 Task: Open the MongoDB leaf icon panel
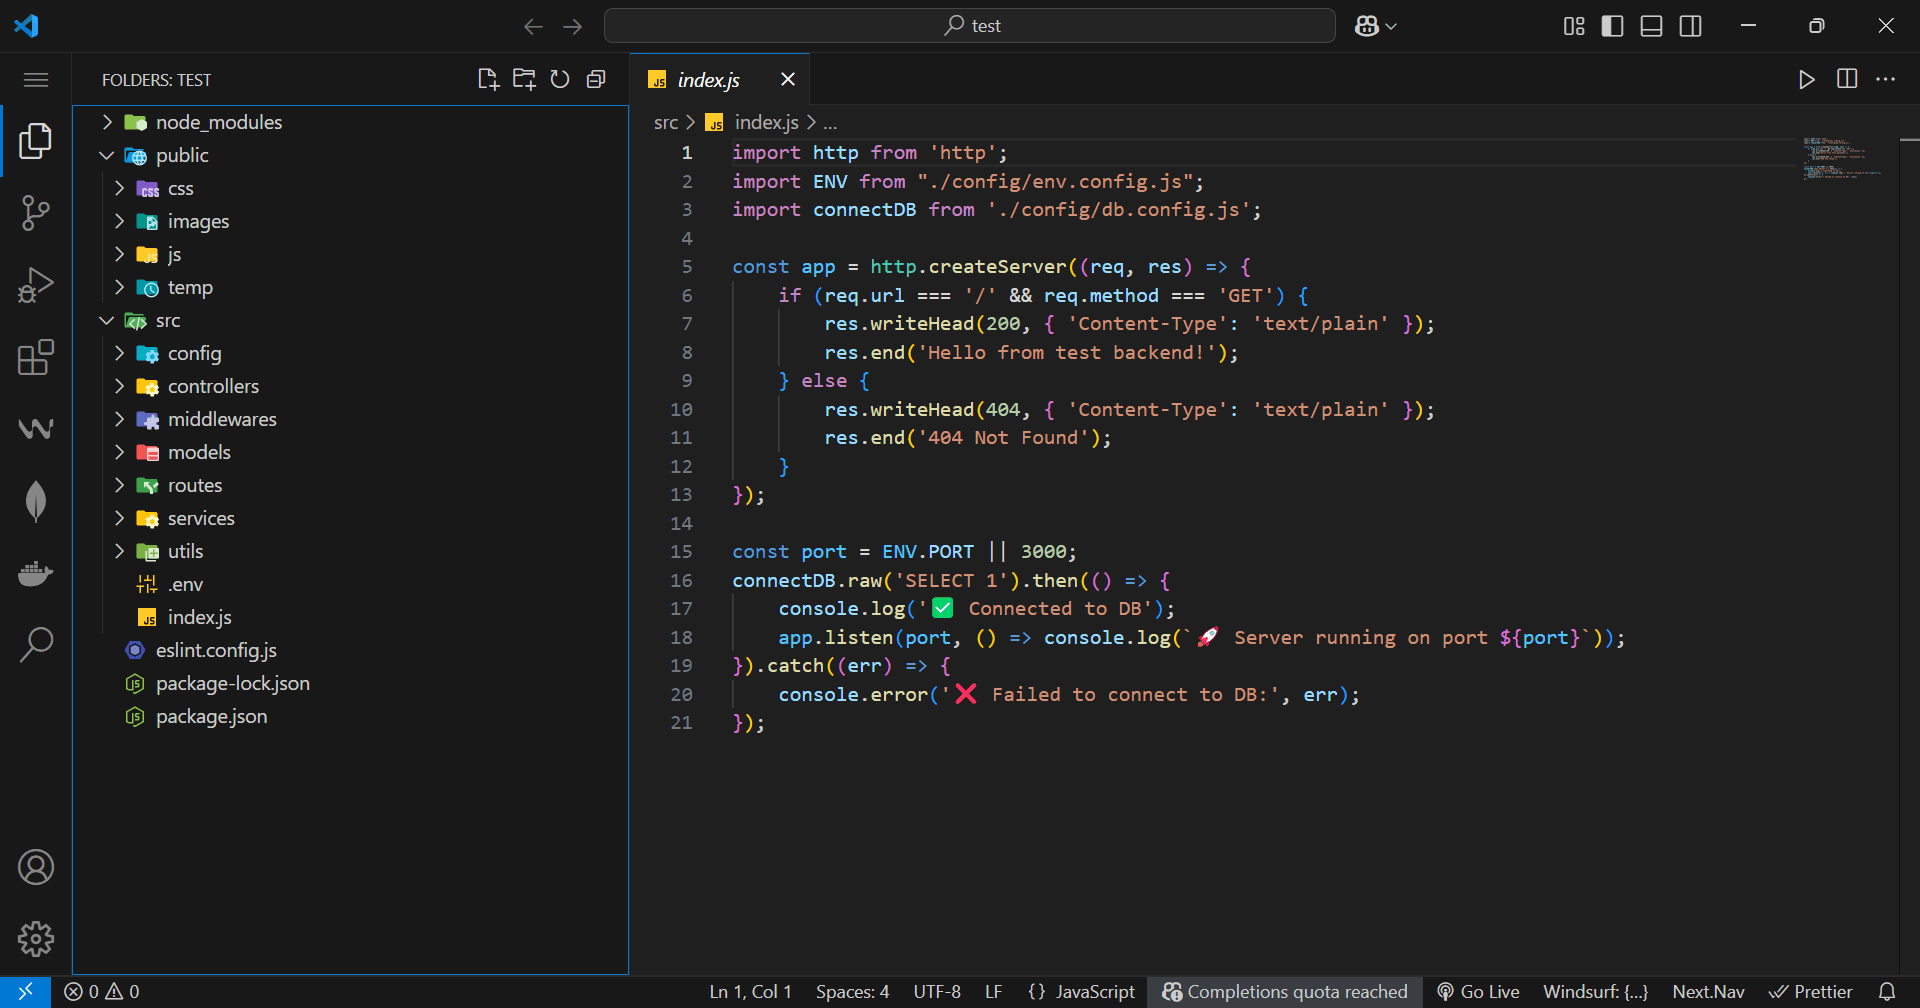pyautogui.click(x=36, y=501)
